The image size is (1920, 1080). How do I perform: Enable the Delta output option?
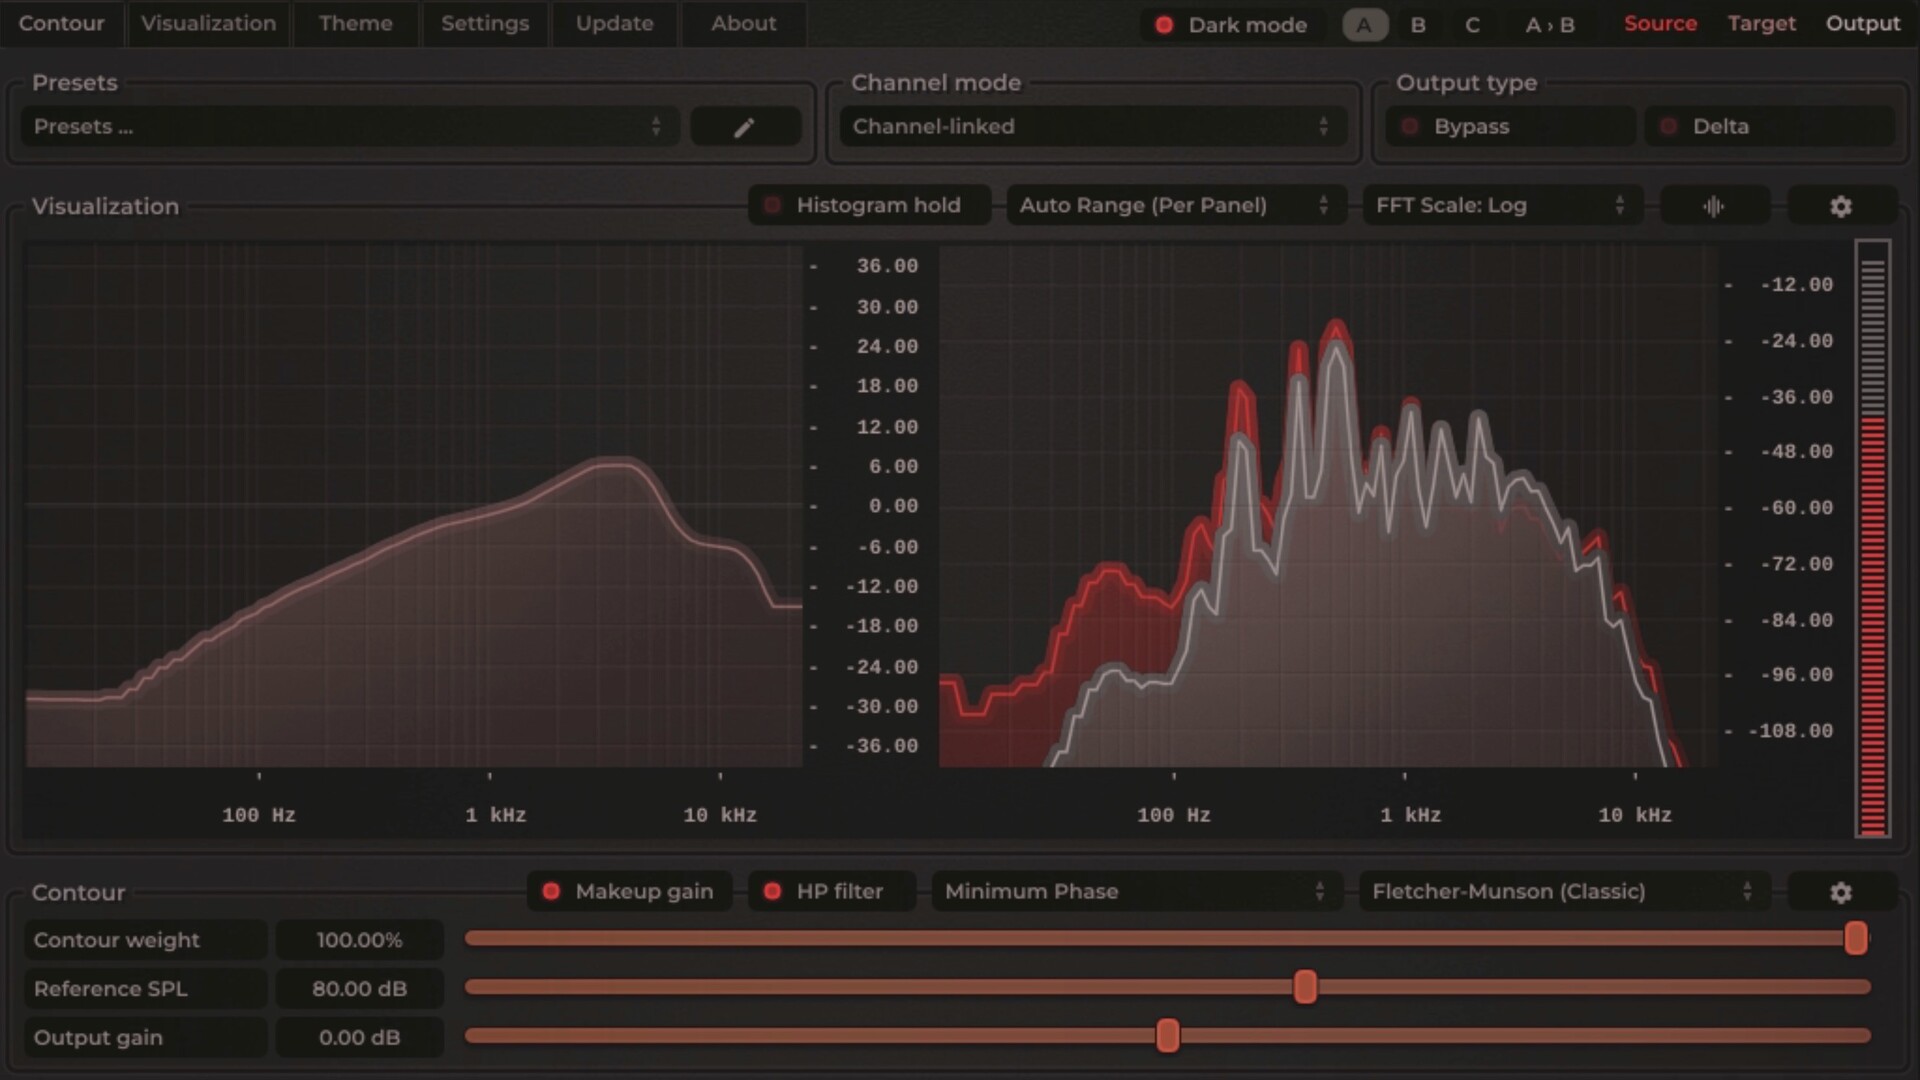(x=1770, y=127)
